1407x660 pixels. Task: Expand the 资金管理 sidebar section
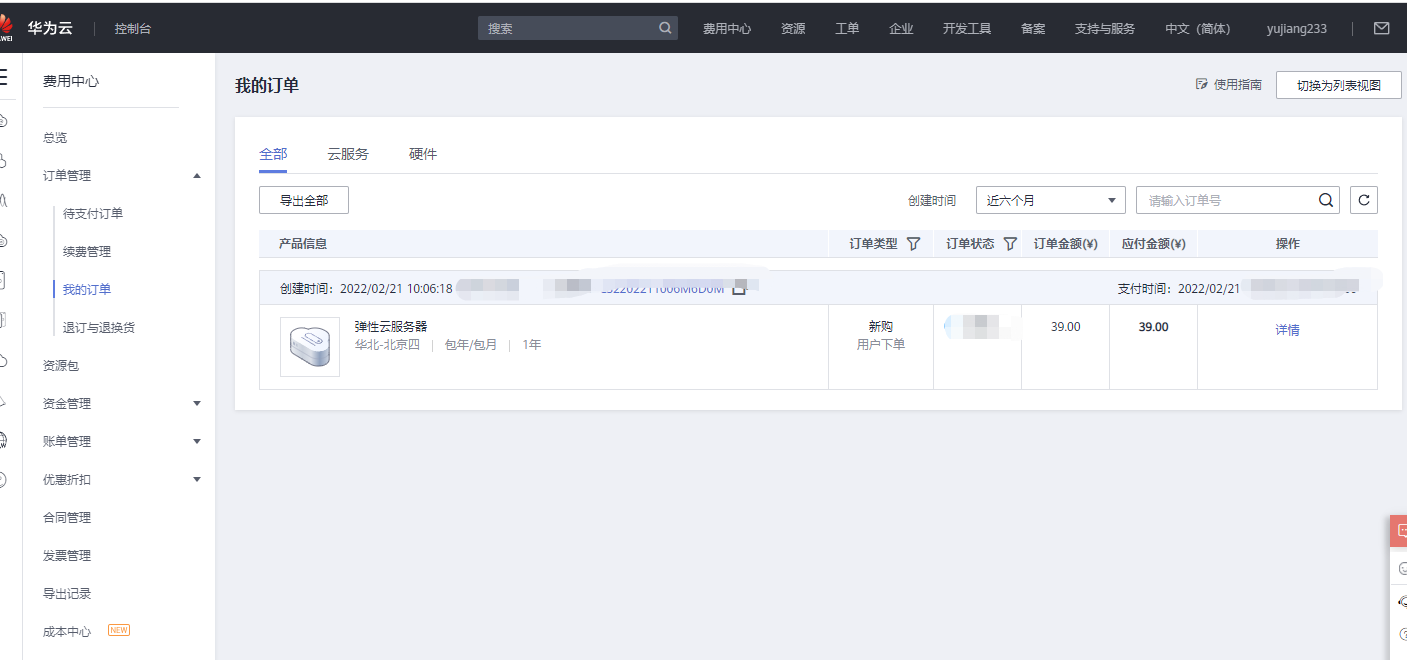(122, 404)
